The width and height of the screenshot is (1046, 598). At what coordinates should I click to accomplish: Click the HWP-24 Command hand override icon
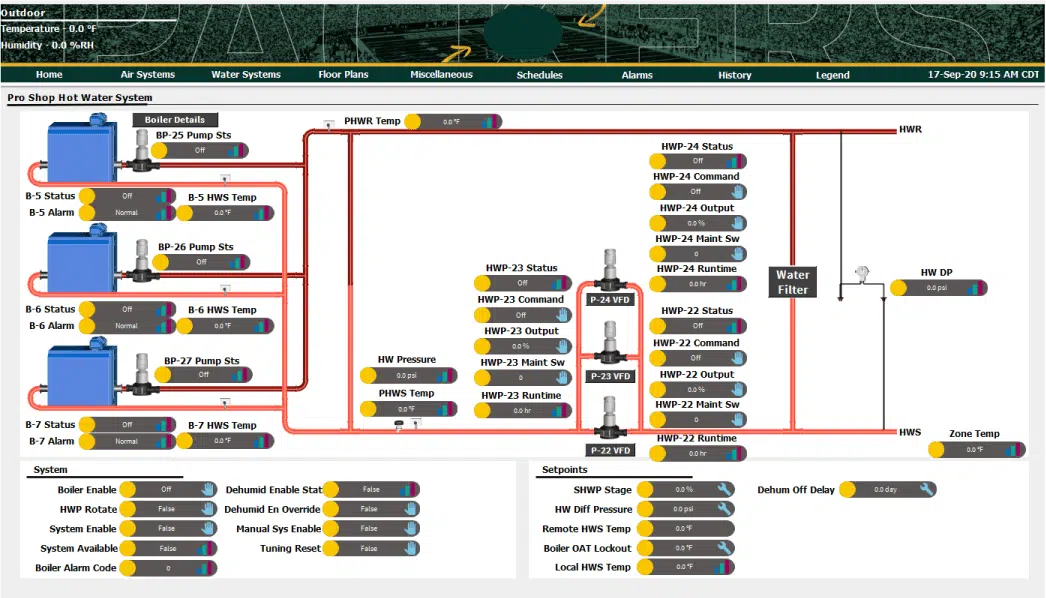[737, 192]
